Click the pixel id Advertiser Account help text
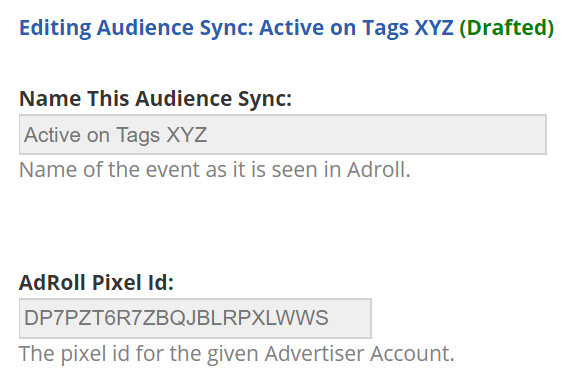This screenshot has height=383, width=573. coord(236,354)
